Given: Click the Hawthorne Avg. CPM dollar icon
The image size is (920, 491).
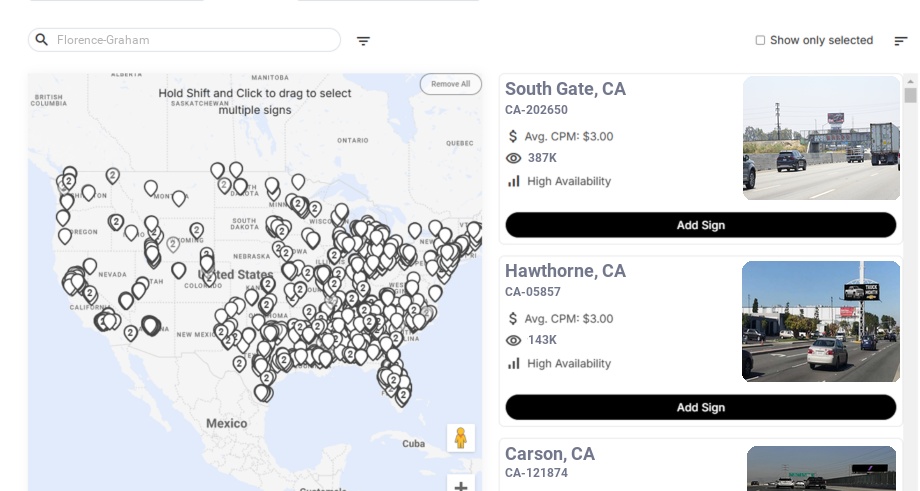Looking at the screenshot, I should [514, 318].
